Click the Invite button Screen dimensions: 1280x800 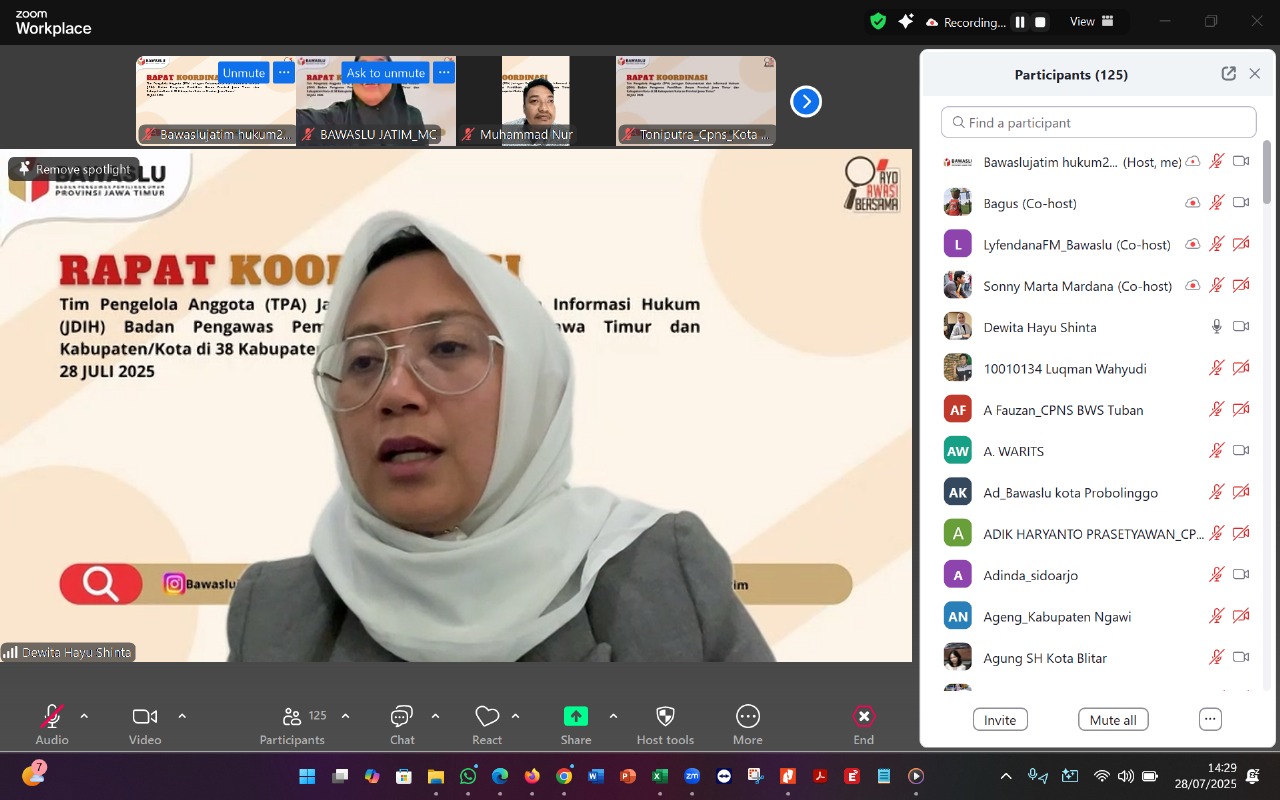pos(1000,719)
